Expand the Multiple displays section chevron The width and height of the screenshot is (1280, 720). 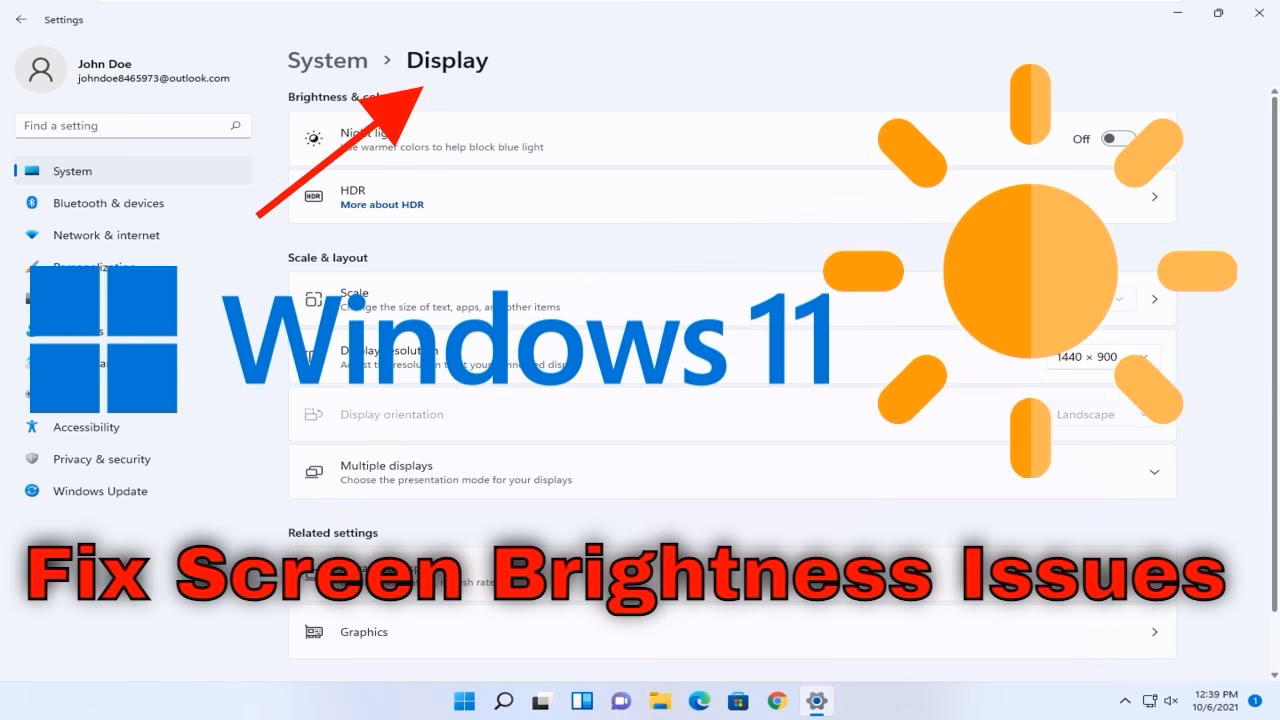coord(1154,472)
